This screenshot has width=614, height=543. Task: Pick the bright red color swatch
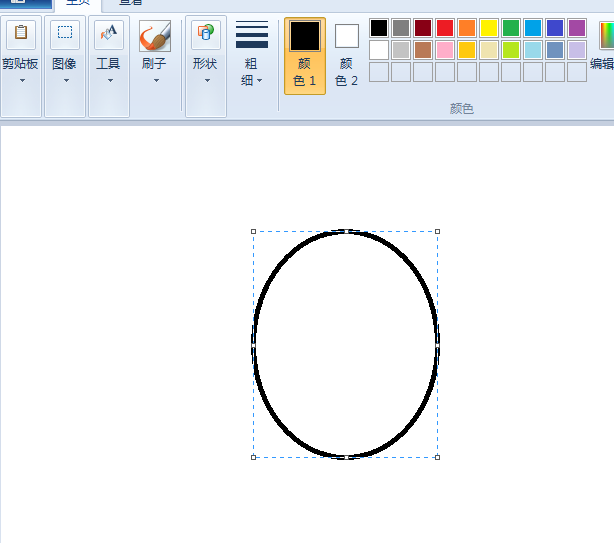(445, 28)
